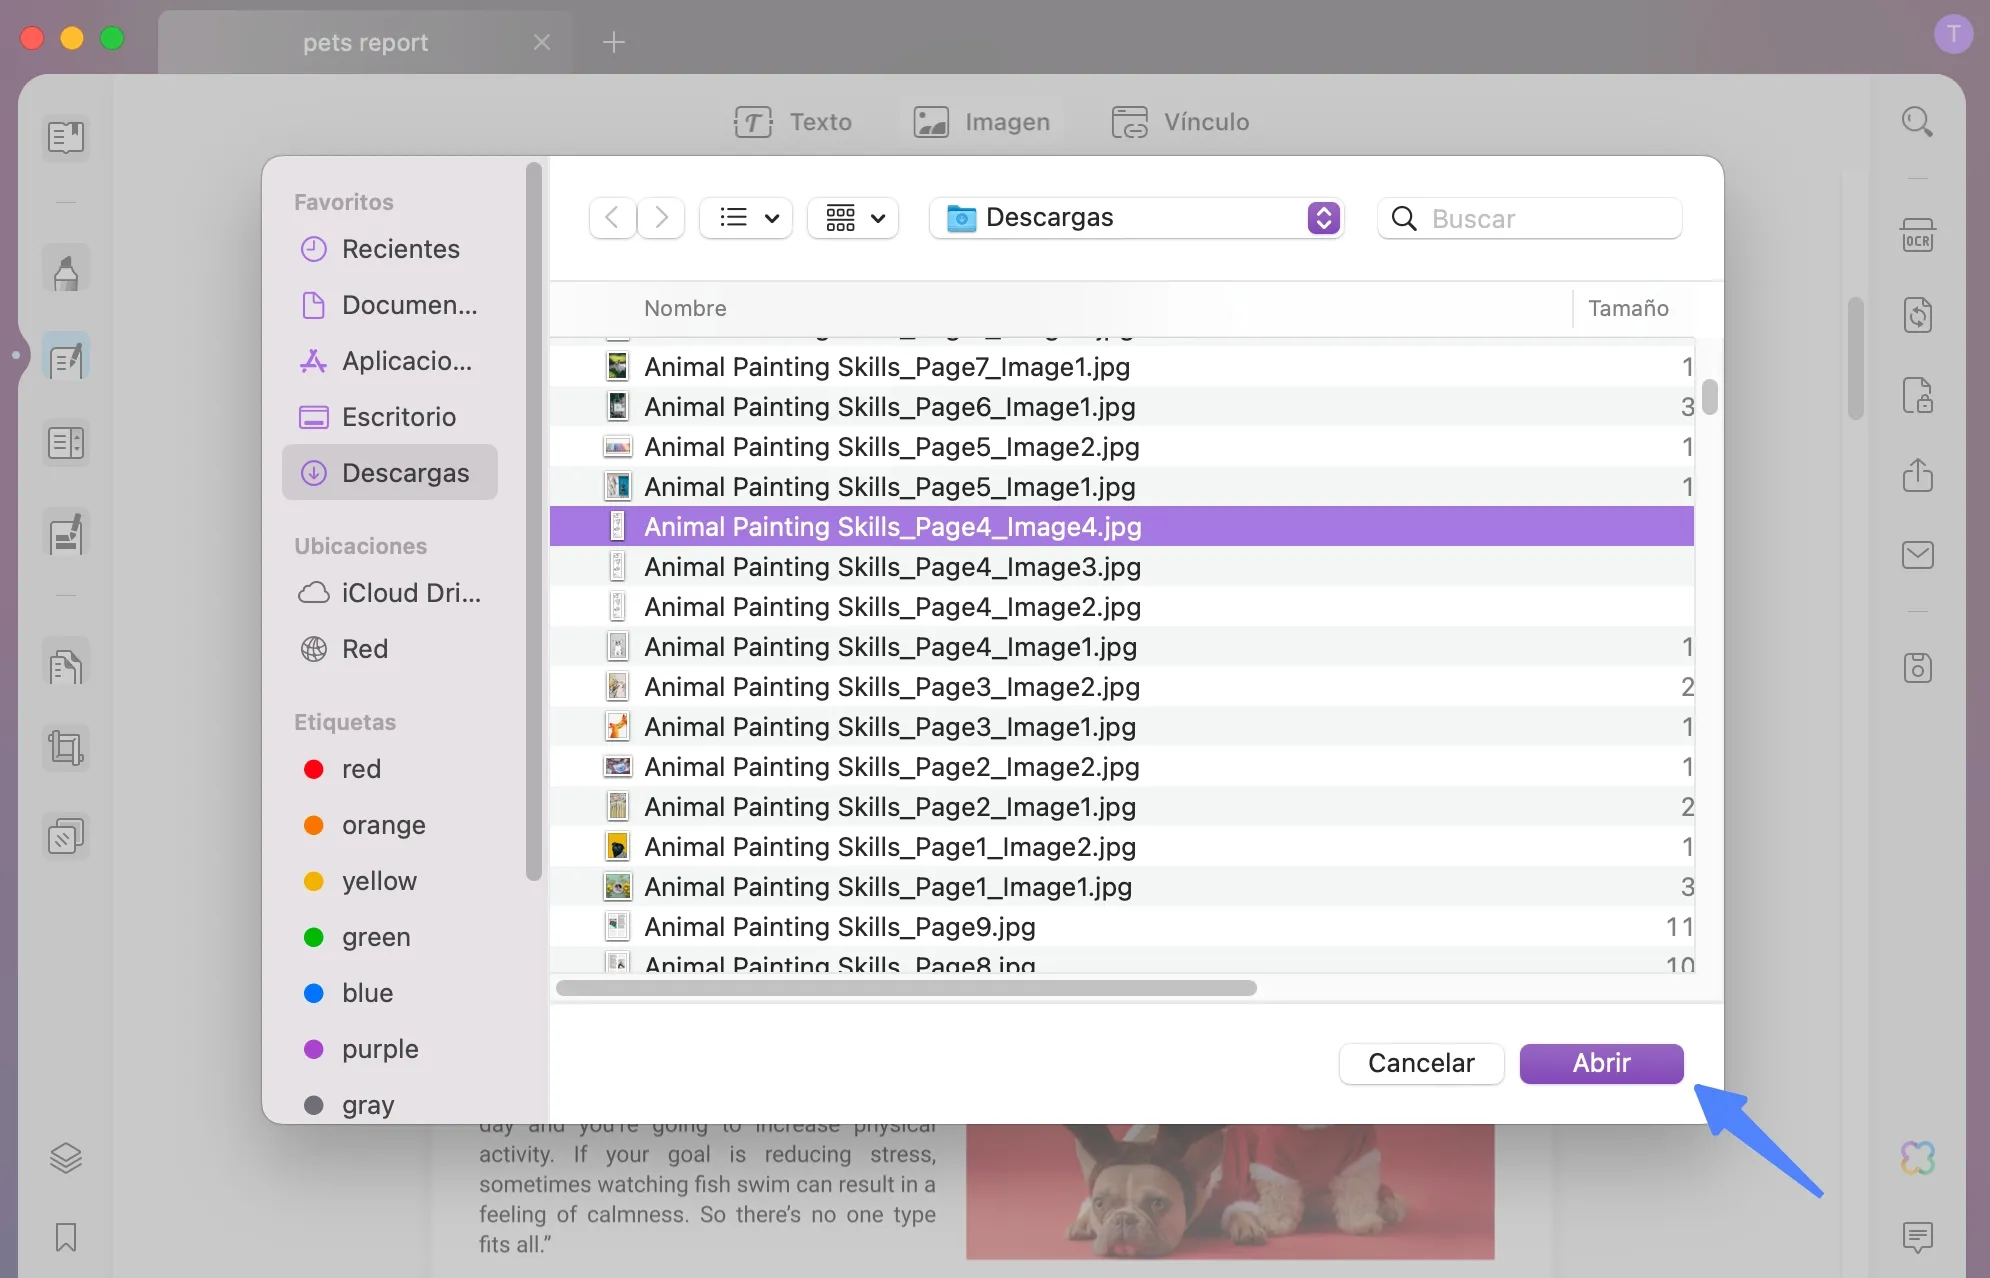Open the page tools icon in sidebar
This screenshot has width=1990, height=1278.
(x=66, y=665)
